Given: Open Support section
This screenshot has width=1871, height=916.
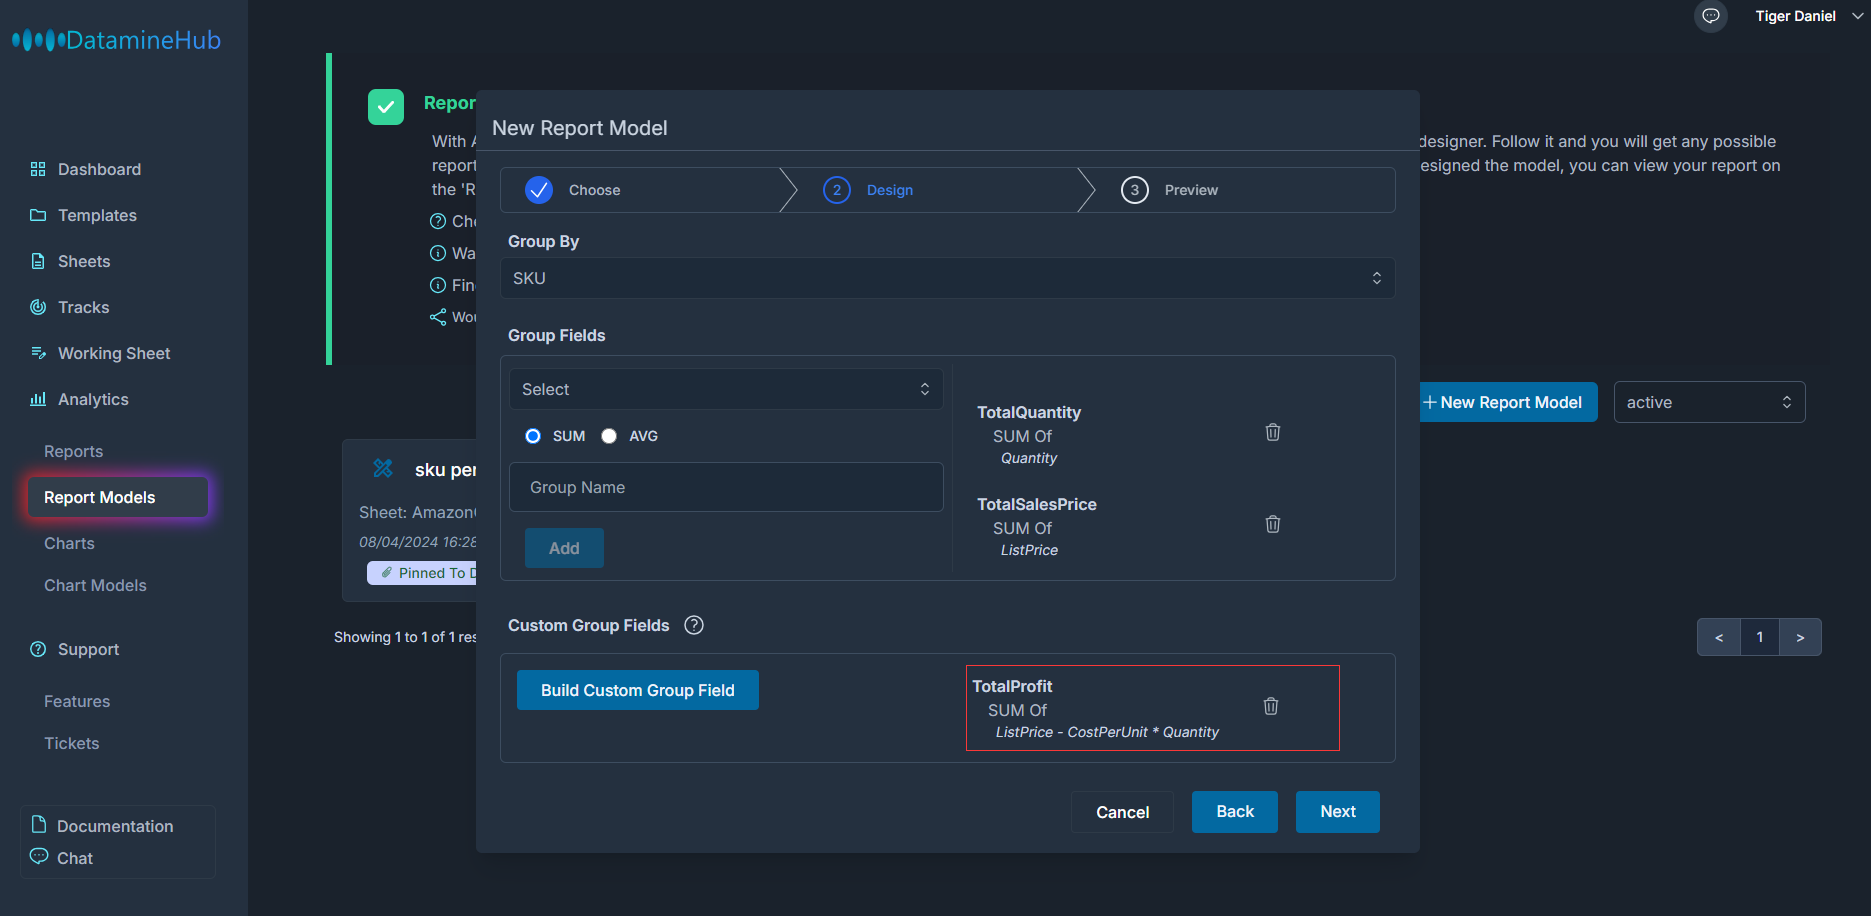Looking at the screenshot, I should [88, 649].
